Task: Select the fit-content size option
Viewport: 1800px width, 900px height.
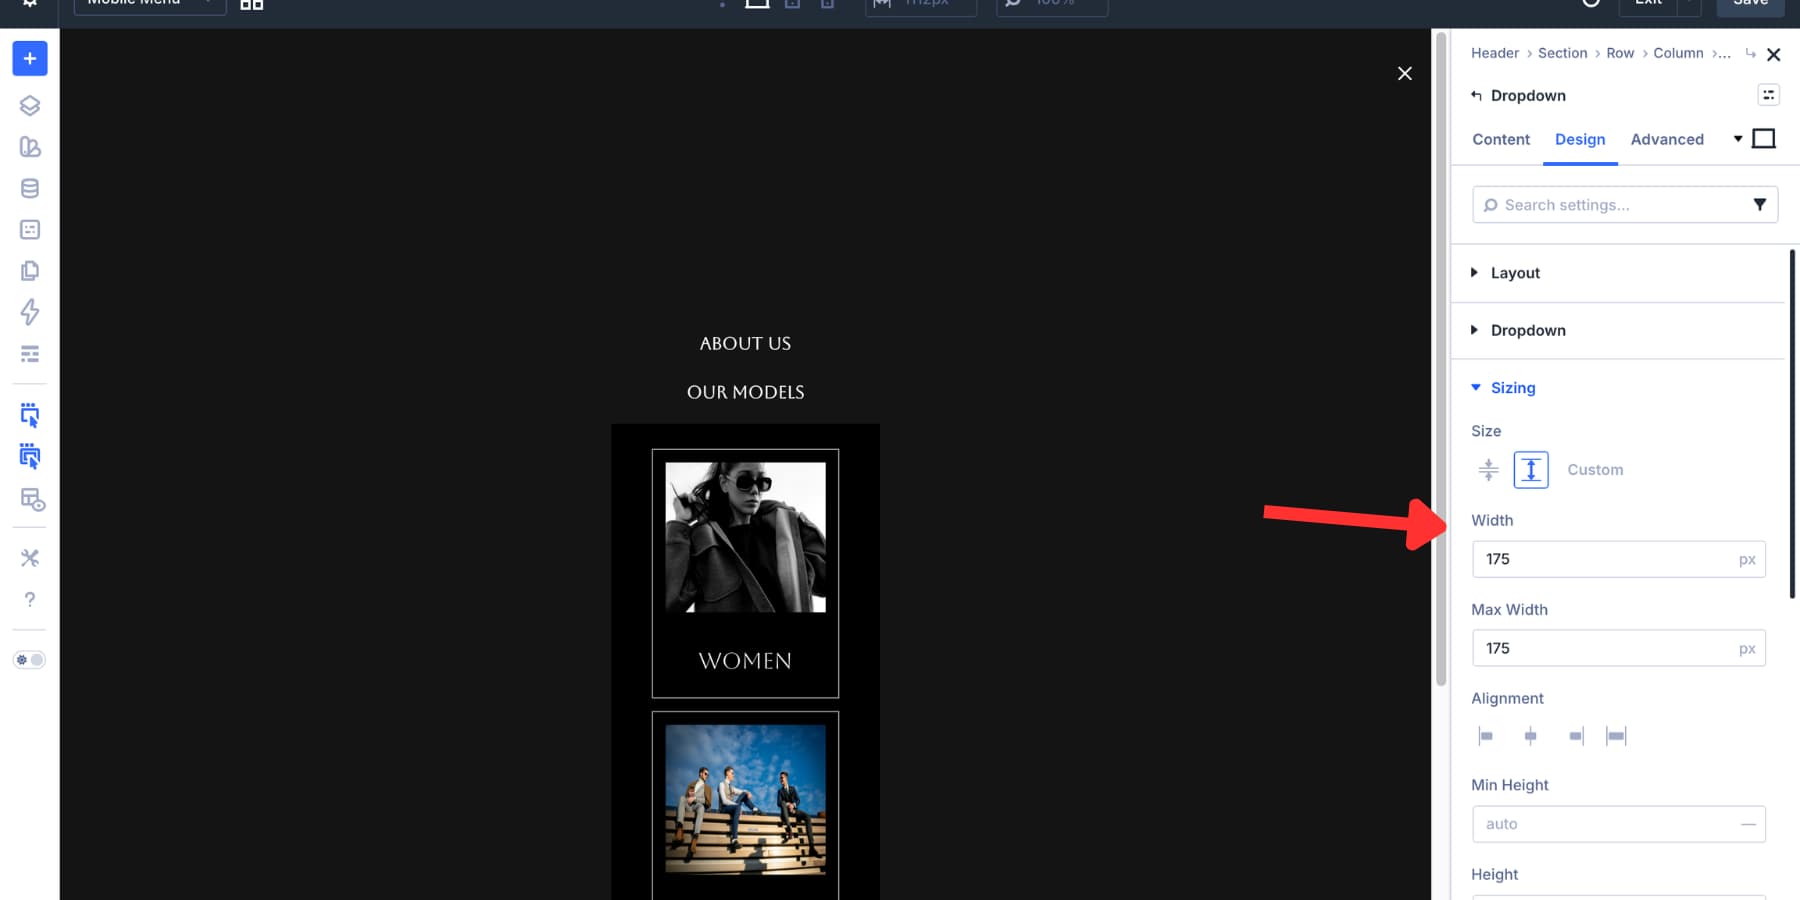Action: pyautogui.click(x=1489, y=470)
